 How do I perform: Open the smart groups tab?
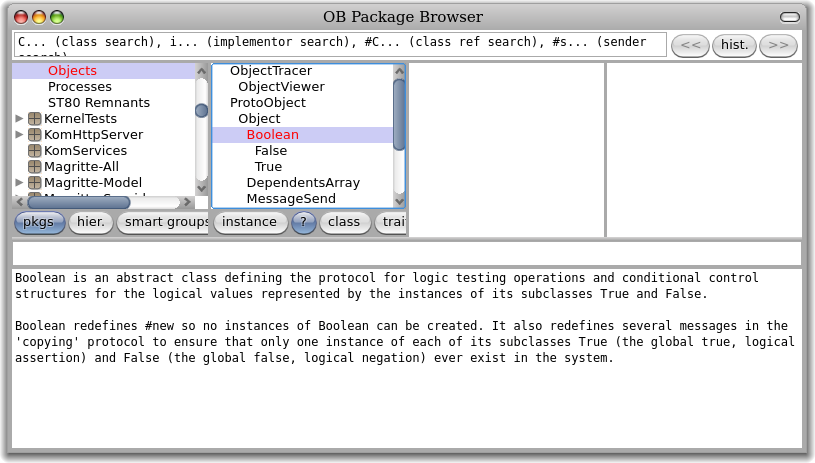coord(165,222)
